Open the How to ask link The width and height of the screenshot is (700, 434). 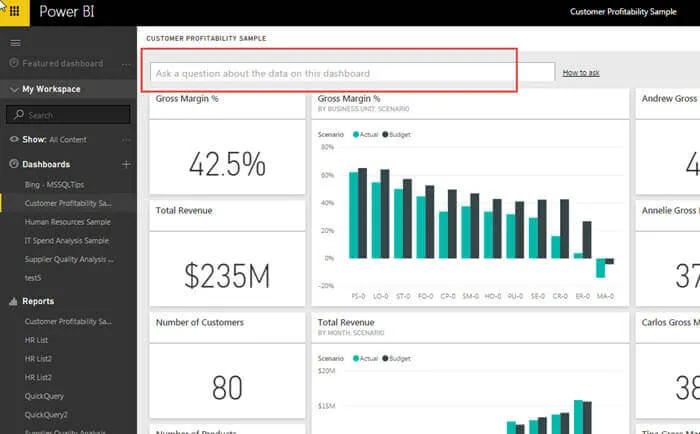[581, 72]
